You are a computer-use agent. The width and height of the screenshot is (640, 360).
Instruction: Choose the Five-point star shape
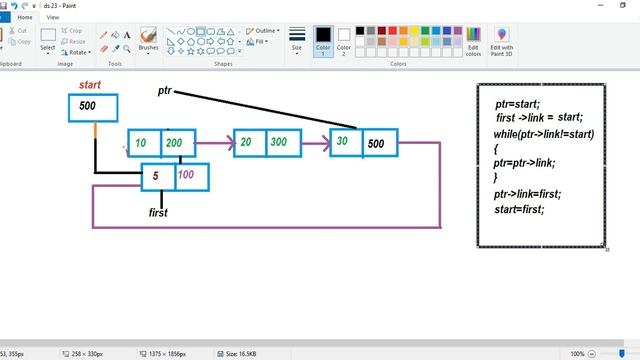(x=191, y=51)
